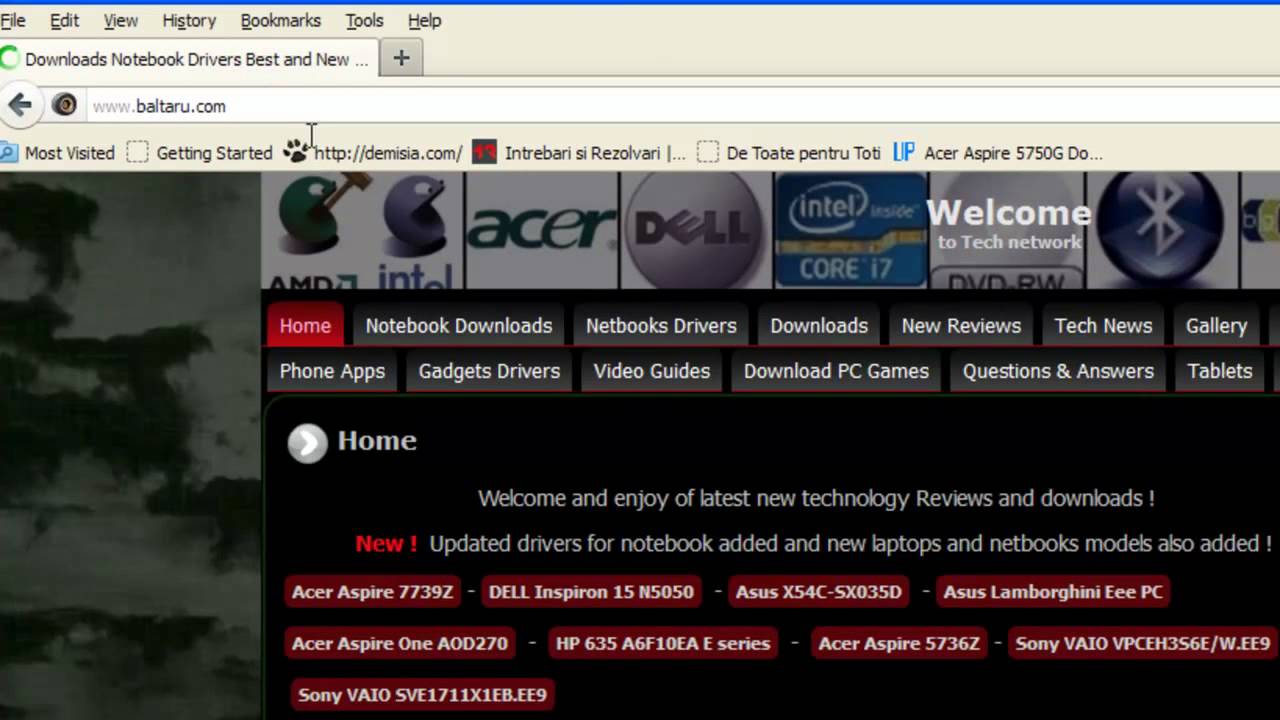Open the Tools menu
This screenshot has width=1280, height=720.
[364, 20]
